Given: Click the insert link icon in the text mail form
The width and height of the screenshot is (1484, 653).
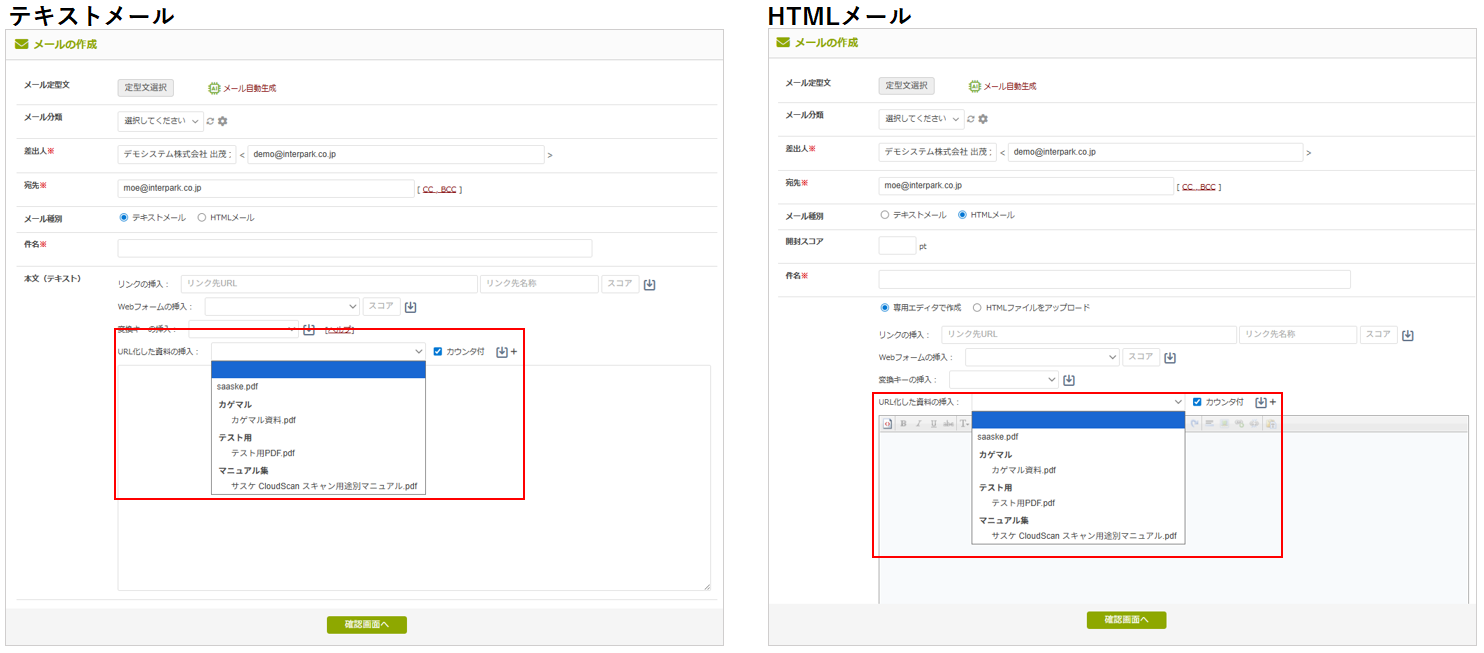Looking at the screenshot, I should click(649, 284).
